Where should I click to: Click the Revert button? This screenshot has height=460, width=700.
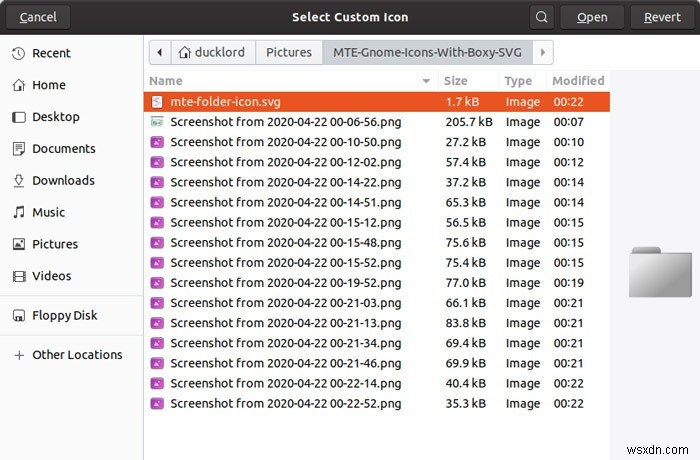tap(662, 17)
